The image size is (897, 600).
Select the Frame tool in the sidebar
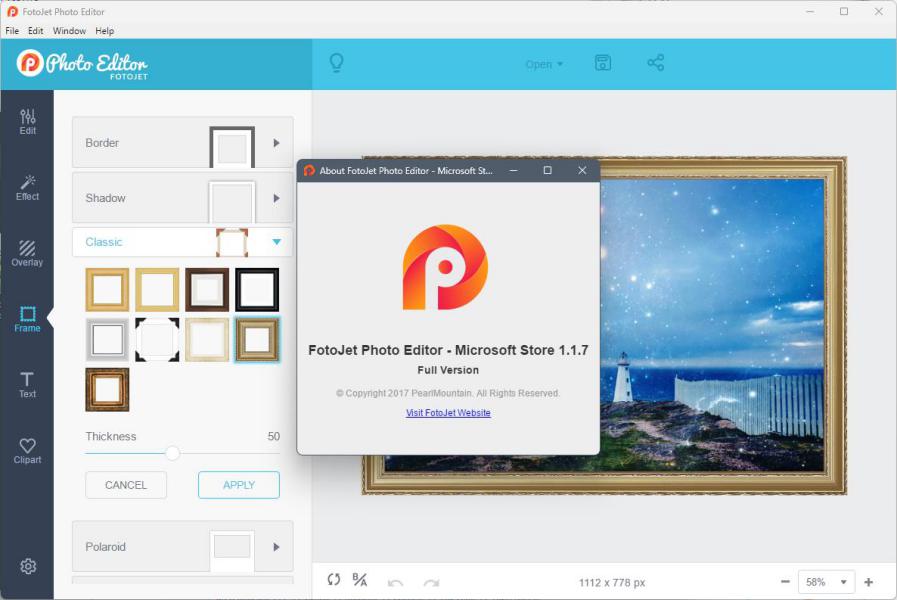[x=27, y=319]
